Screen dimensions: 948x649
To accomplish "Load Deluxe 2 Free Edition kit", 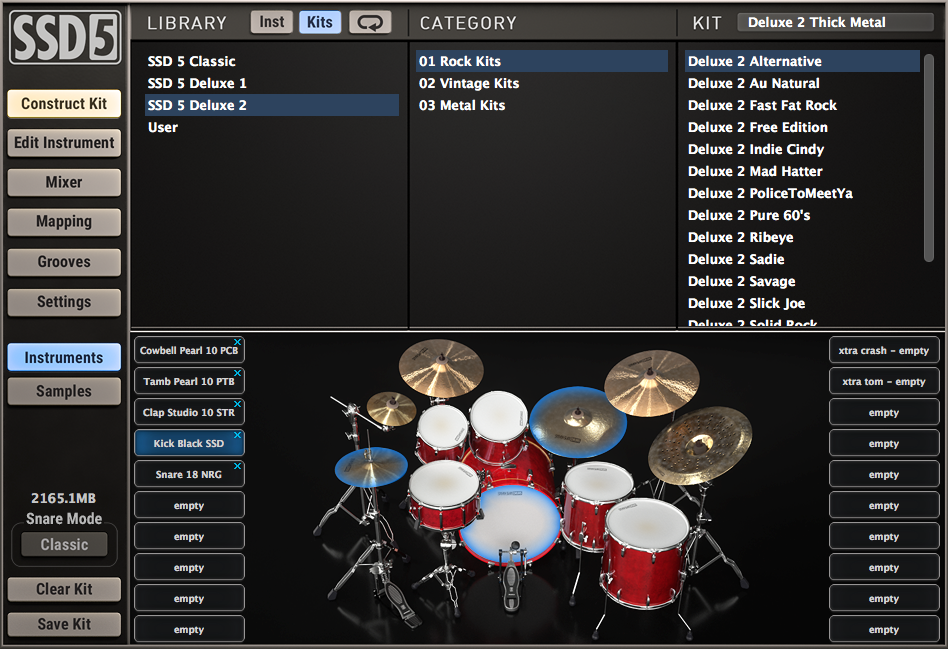I will [x=802, y=127].
